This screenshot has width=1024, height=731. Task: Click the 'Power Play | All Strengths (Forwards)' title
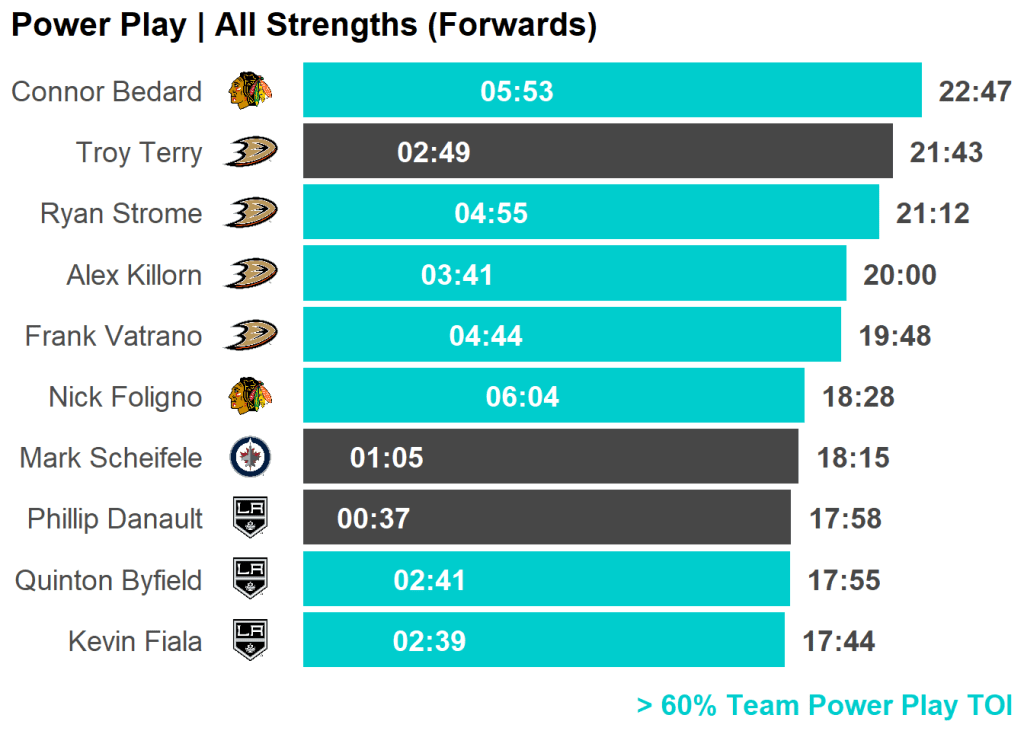pyautogui.click(x=303, y=26)
